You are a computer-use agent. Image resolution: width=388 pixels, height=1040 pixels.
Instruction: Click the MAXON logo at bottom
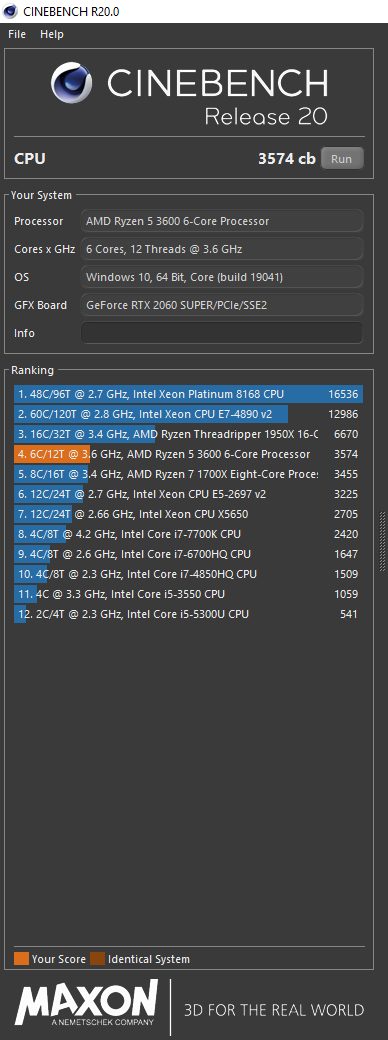[x=87, y=1004]
